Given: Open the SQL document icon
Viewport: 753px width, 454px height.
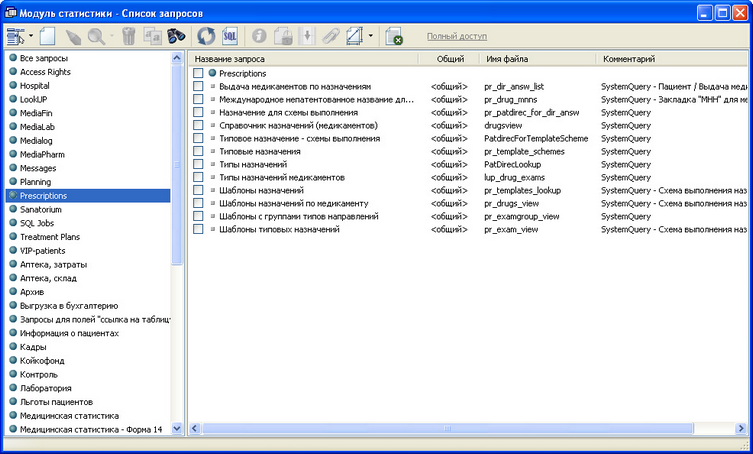Looking at the screenshot, I should click(230, 36).
